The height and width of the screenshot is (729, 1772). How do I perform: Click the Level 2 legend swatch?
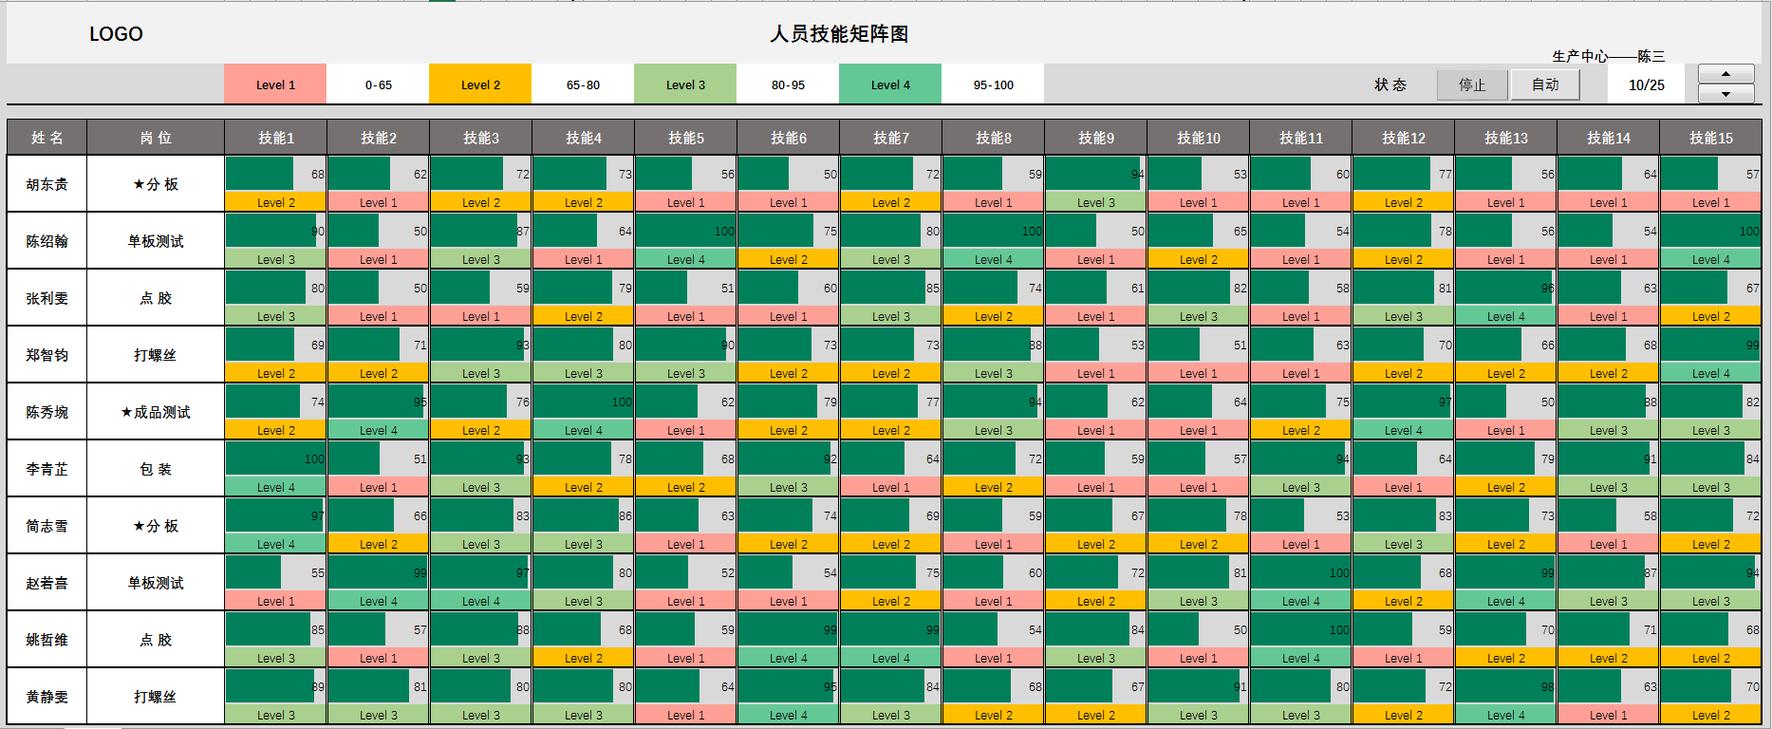(480, 85)
